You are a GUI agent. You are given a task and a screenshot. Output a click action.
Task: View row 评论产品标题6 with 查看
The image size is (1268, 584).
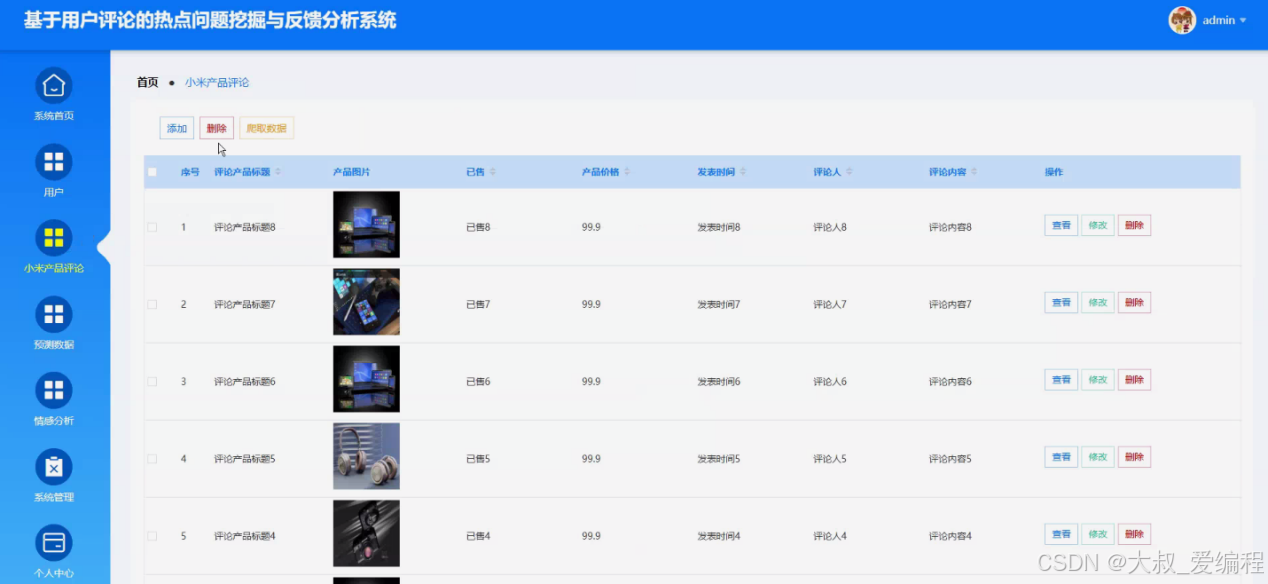[1061, 379]
